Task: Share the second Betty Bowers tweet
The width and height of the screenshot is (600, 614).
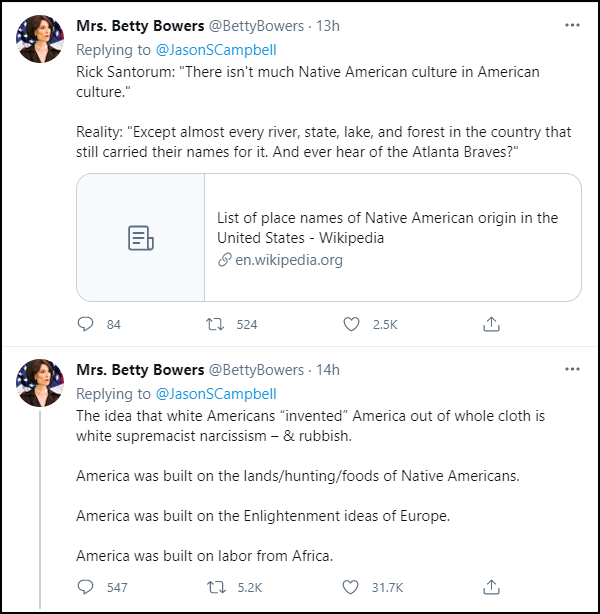Action: (x=491, y=587)
